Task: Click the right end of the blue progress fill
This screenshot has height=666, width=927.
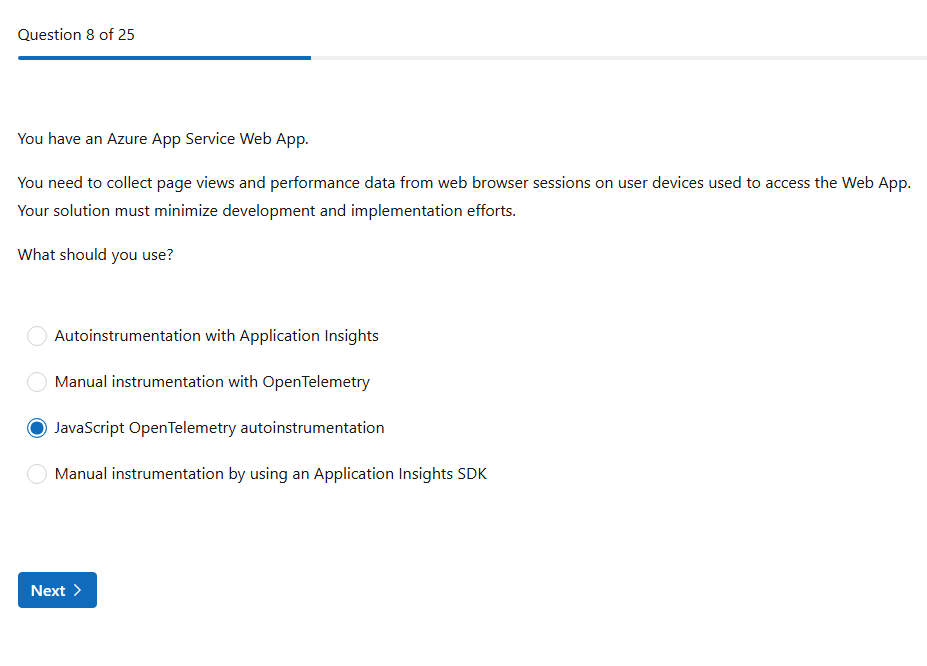Action: (307, 58)
